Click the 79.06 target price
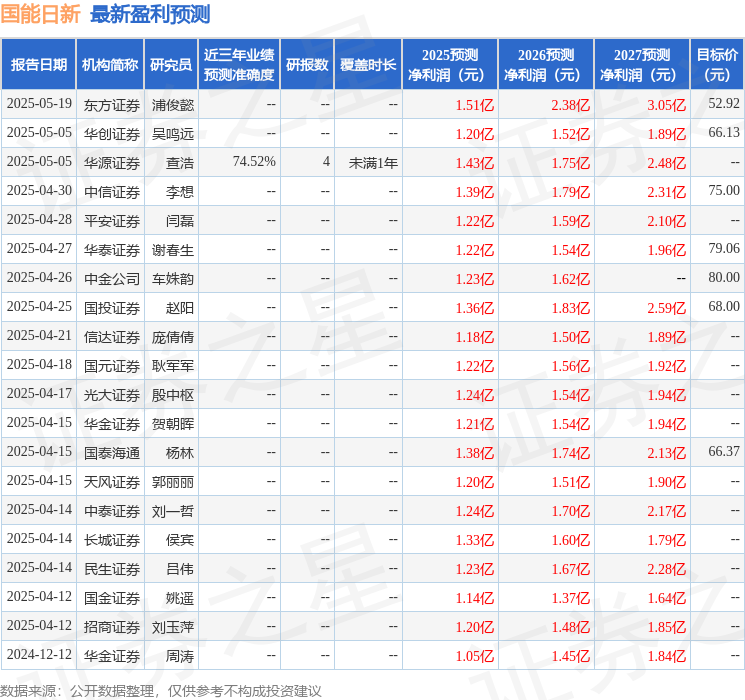Screen dimensions: 745x700 [x=724, y=249]
